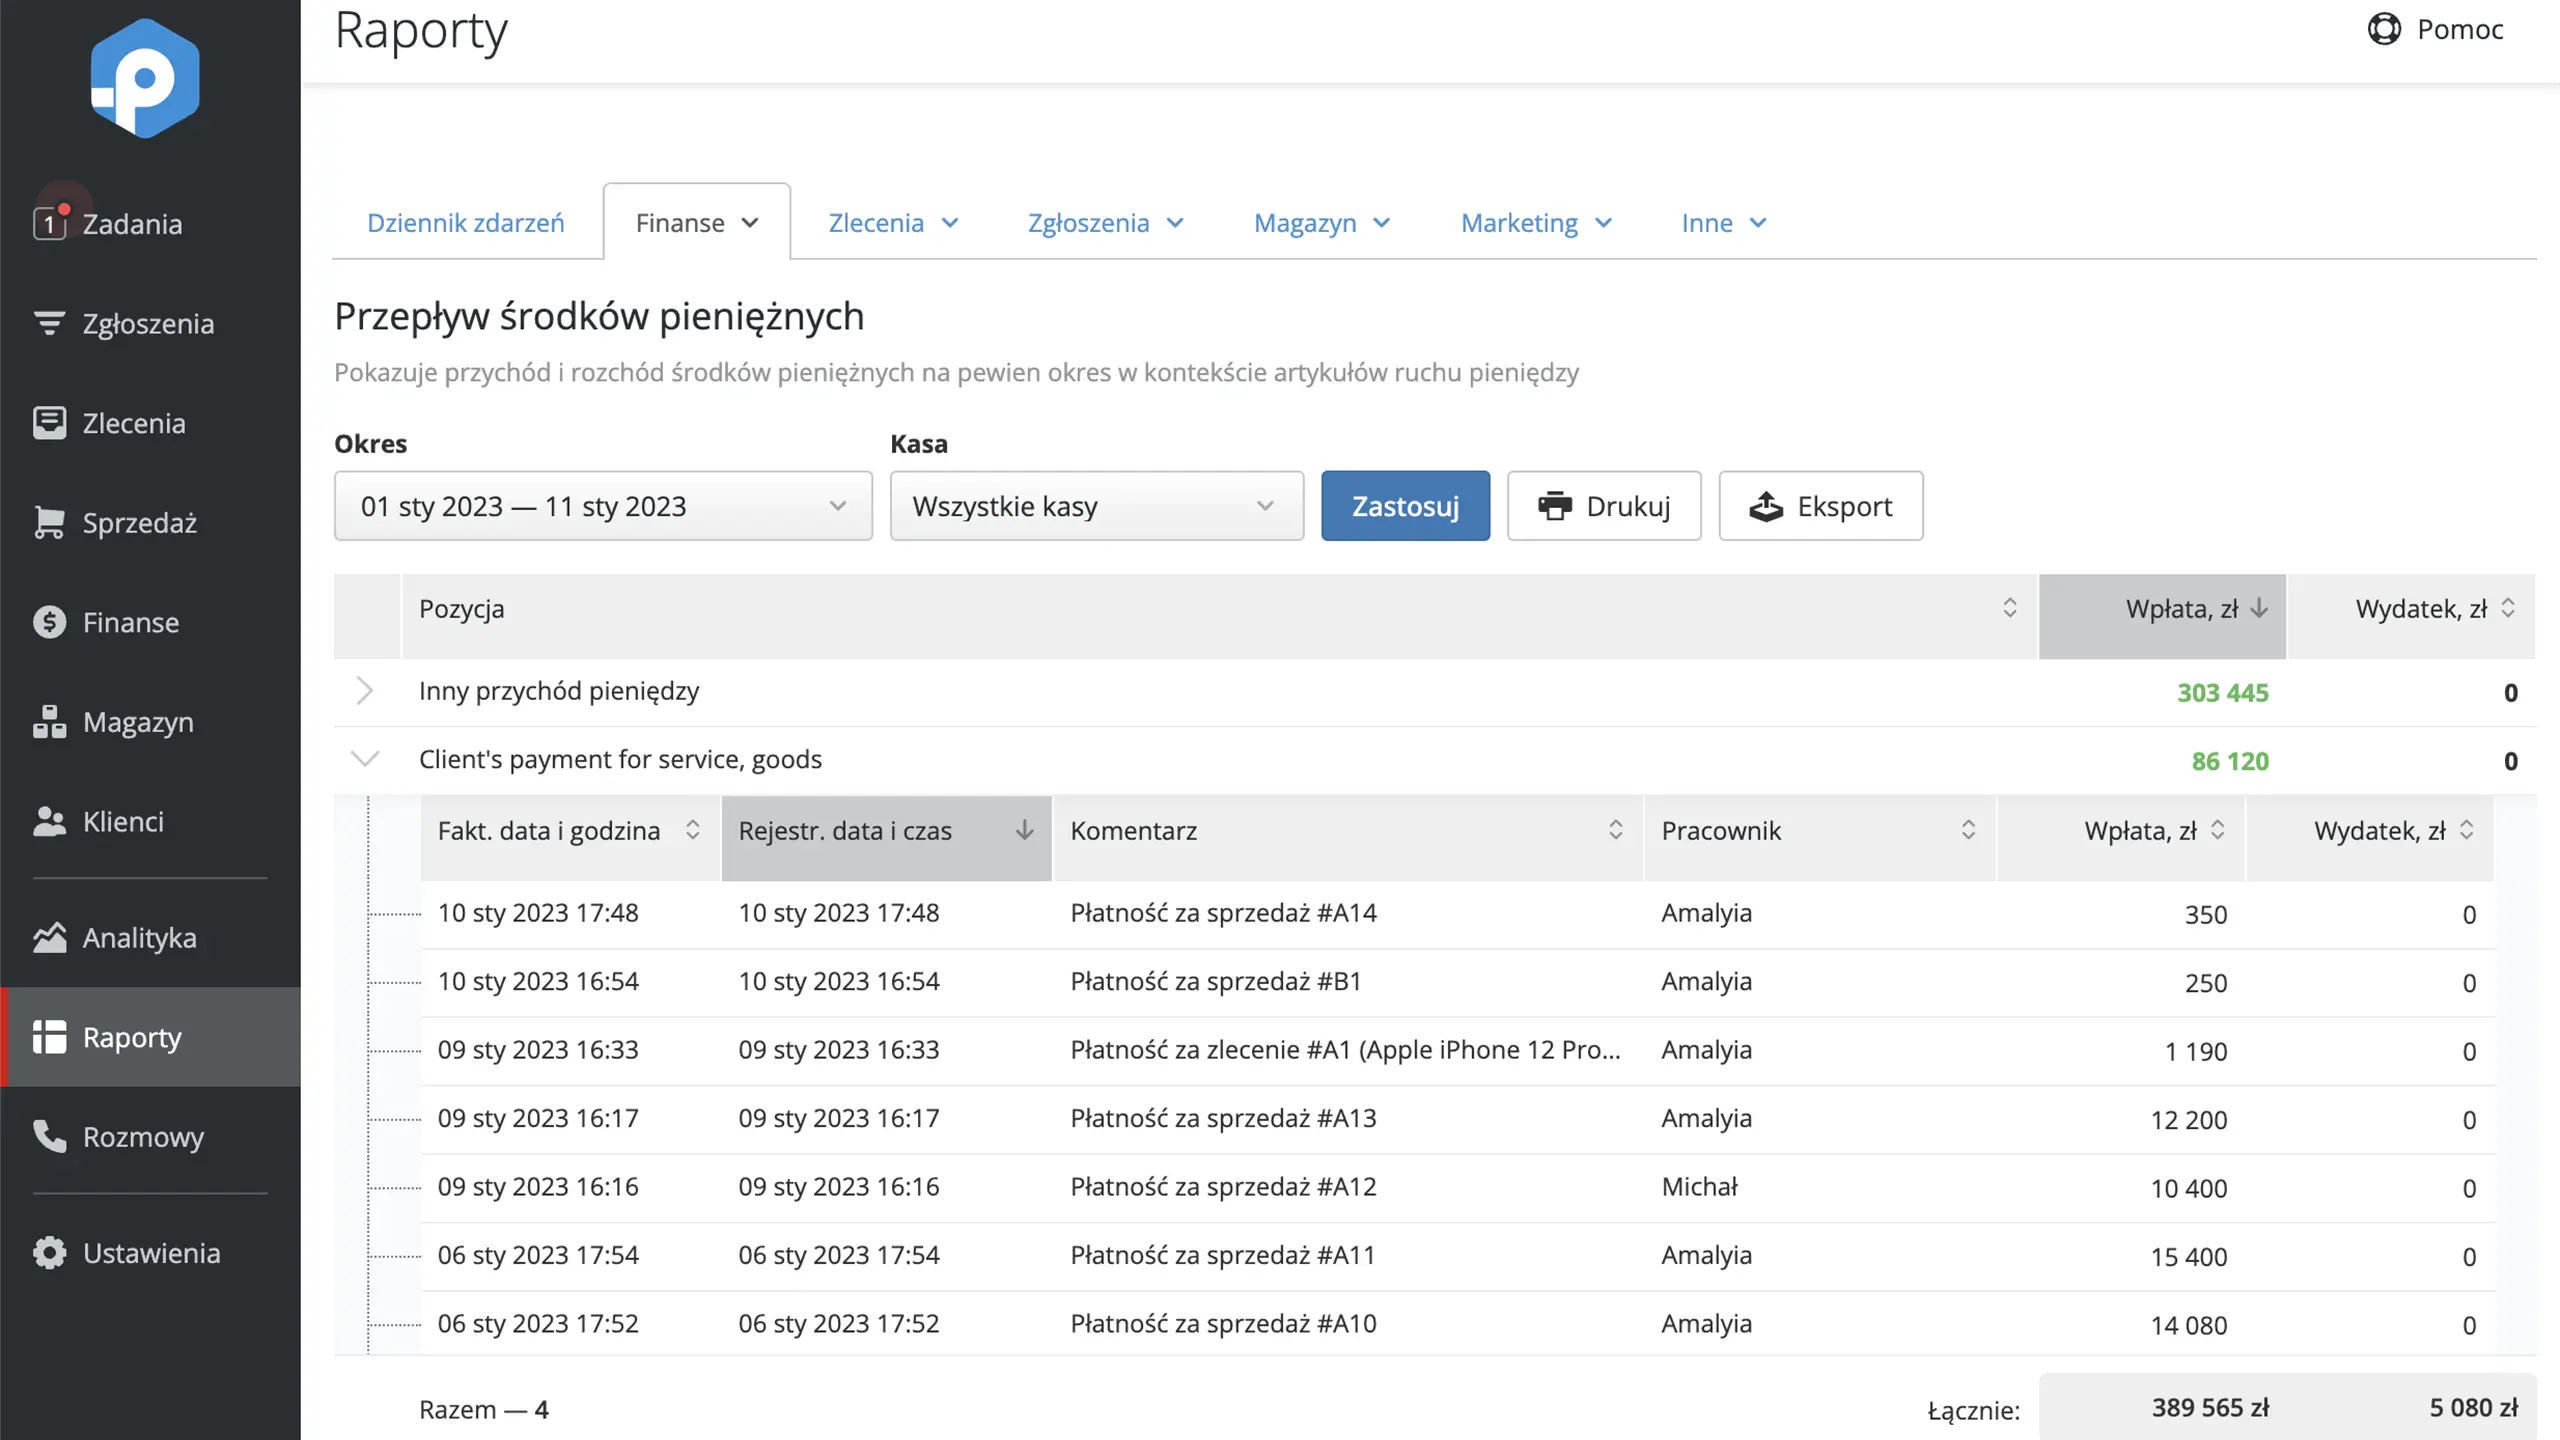The image size is (2560, 1440).
Task: Open the Kasa Wszystkie kasy dropdown
Action: coord(1097,506)
